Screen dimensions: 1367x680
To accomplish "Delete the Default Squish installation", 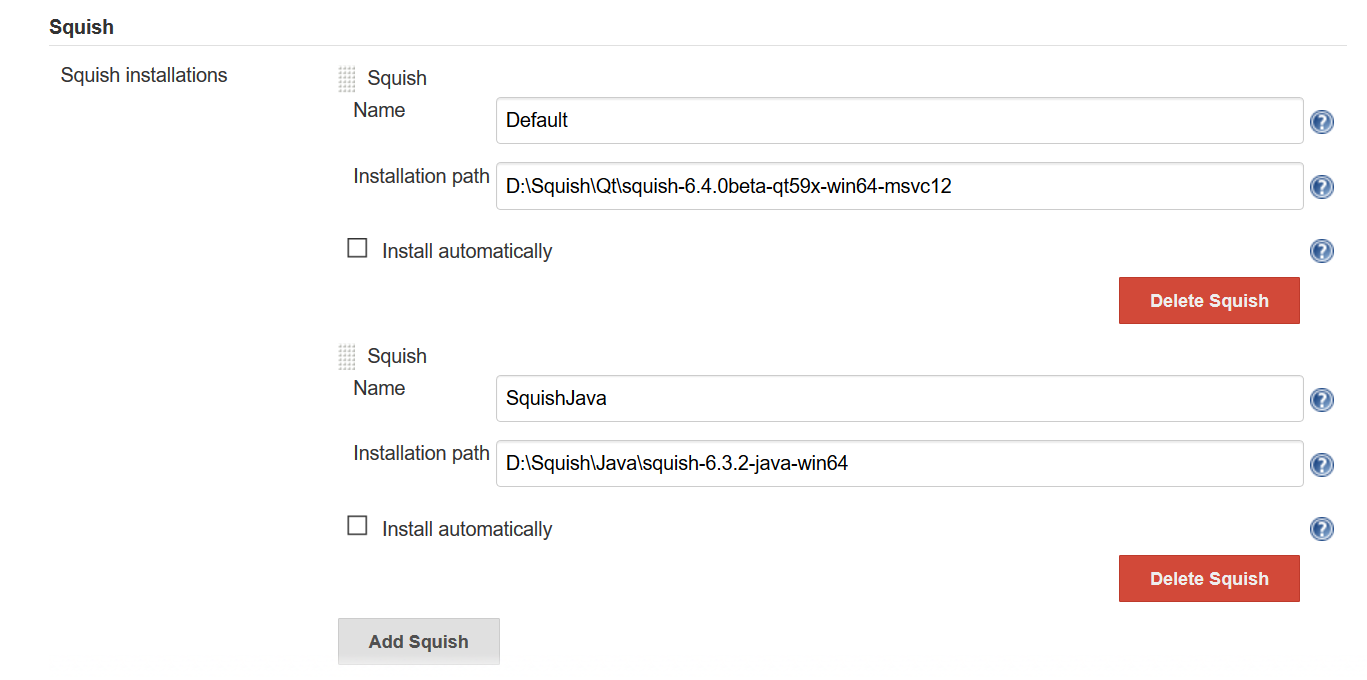I will 1208,301.
